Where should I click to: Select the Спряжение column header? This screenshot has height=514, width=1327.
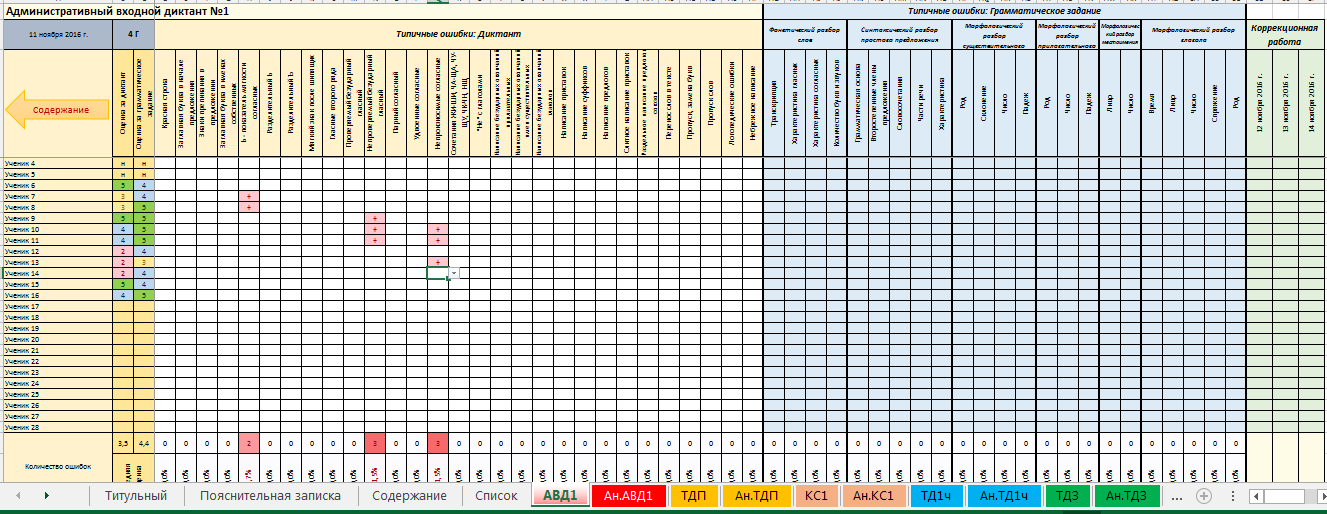[1214, 105]
